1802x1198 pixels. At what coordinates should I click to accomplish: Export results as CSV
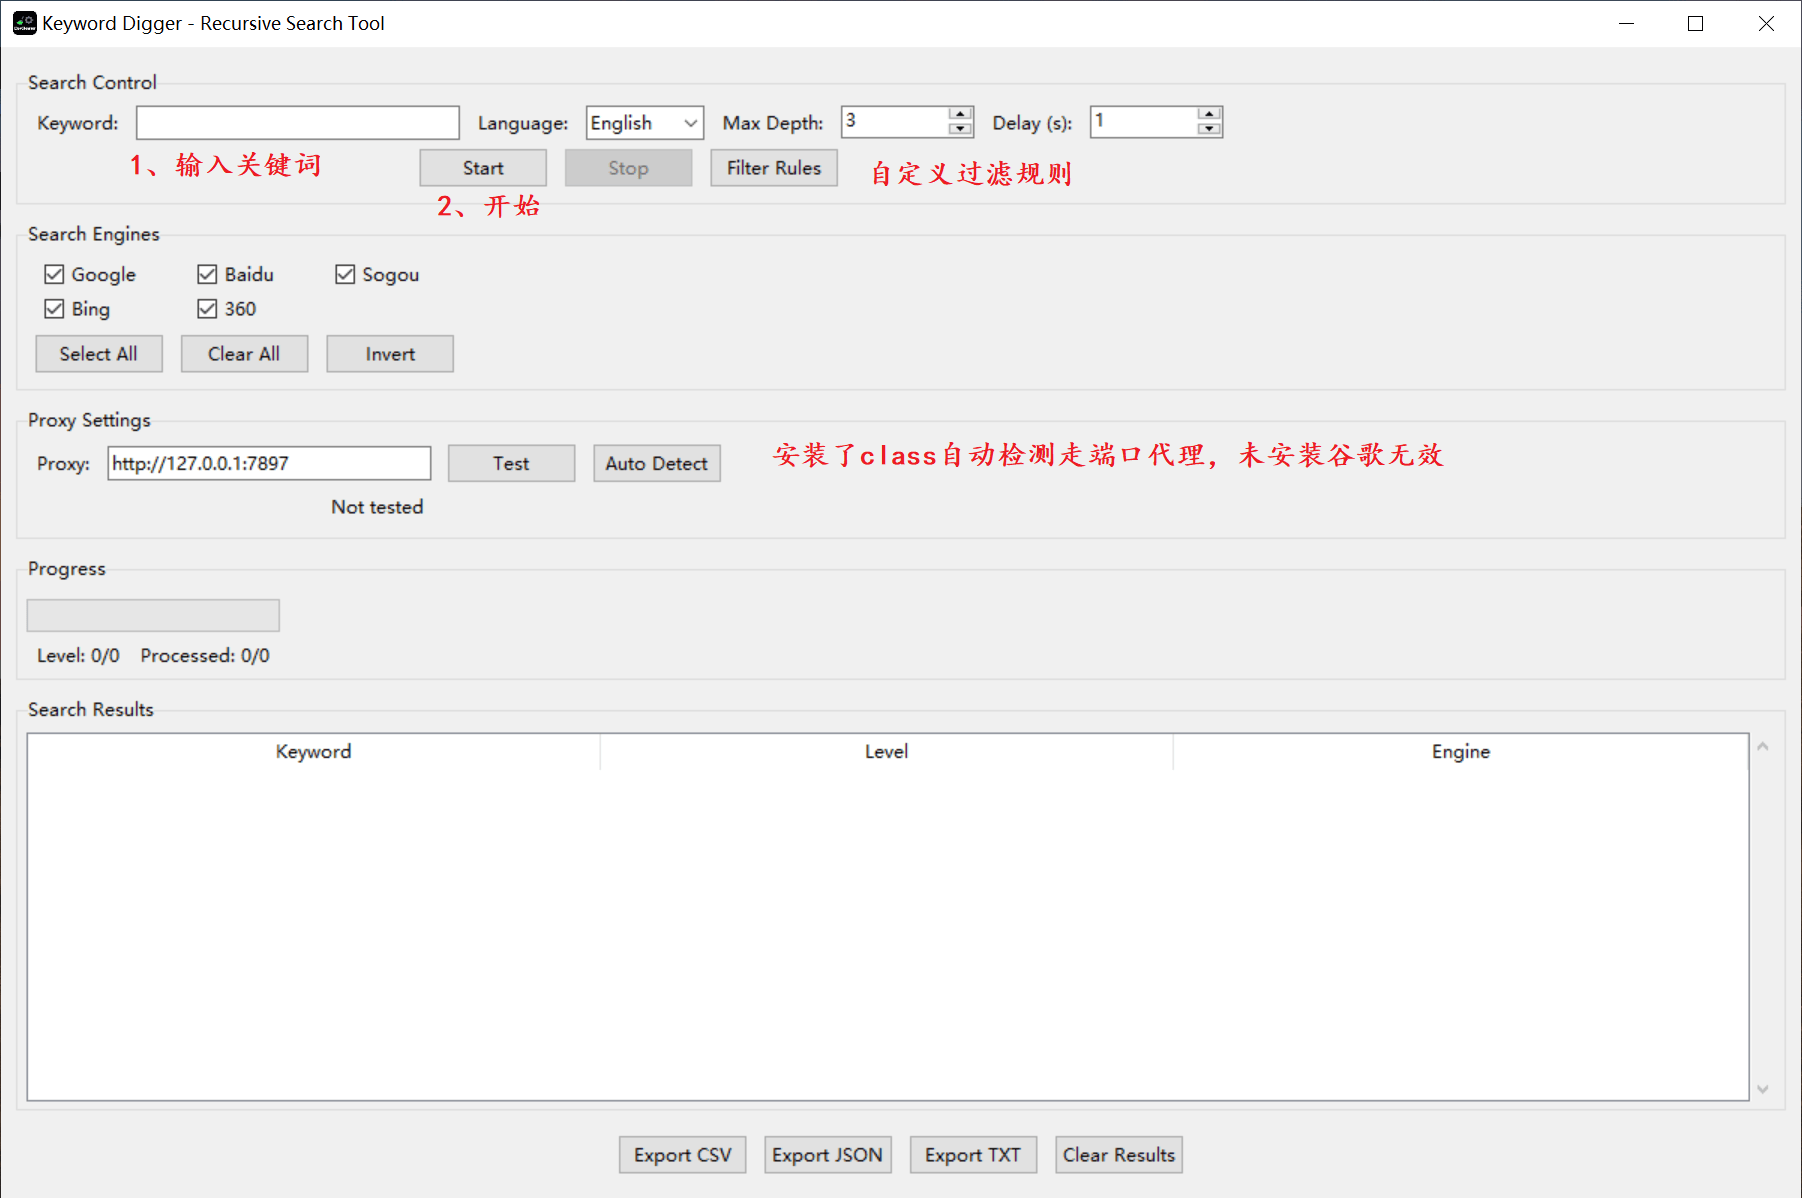(682, 1155)
